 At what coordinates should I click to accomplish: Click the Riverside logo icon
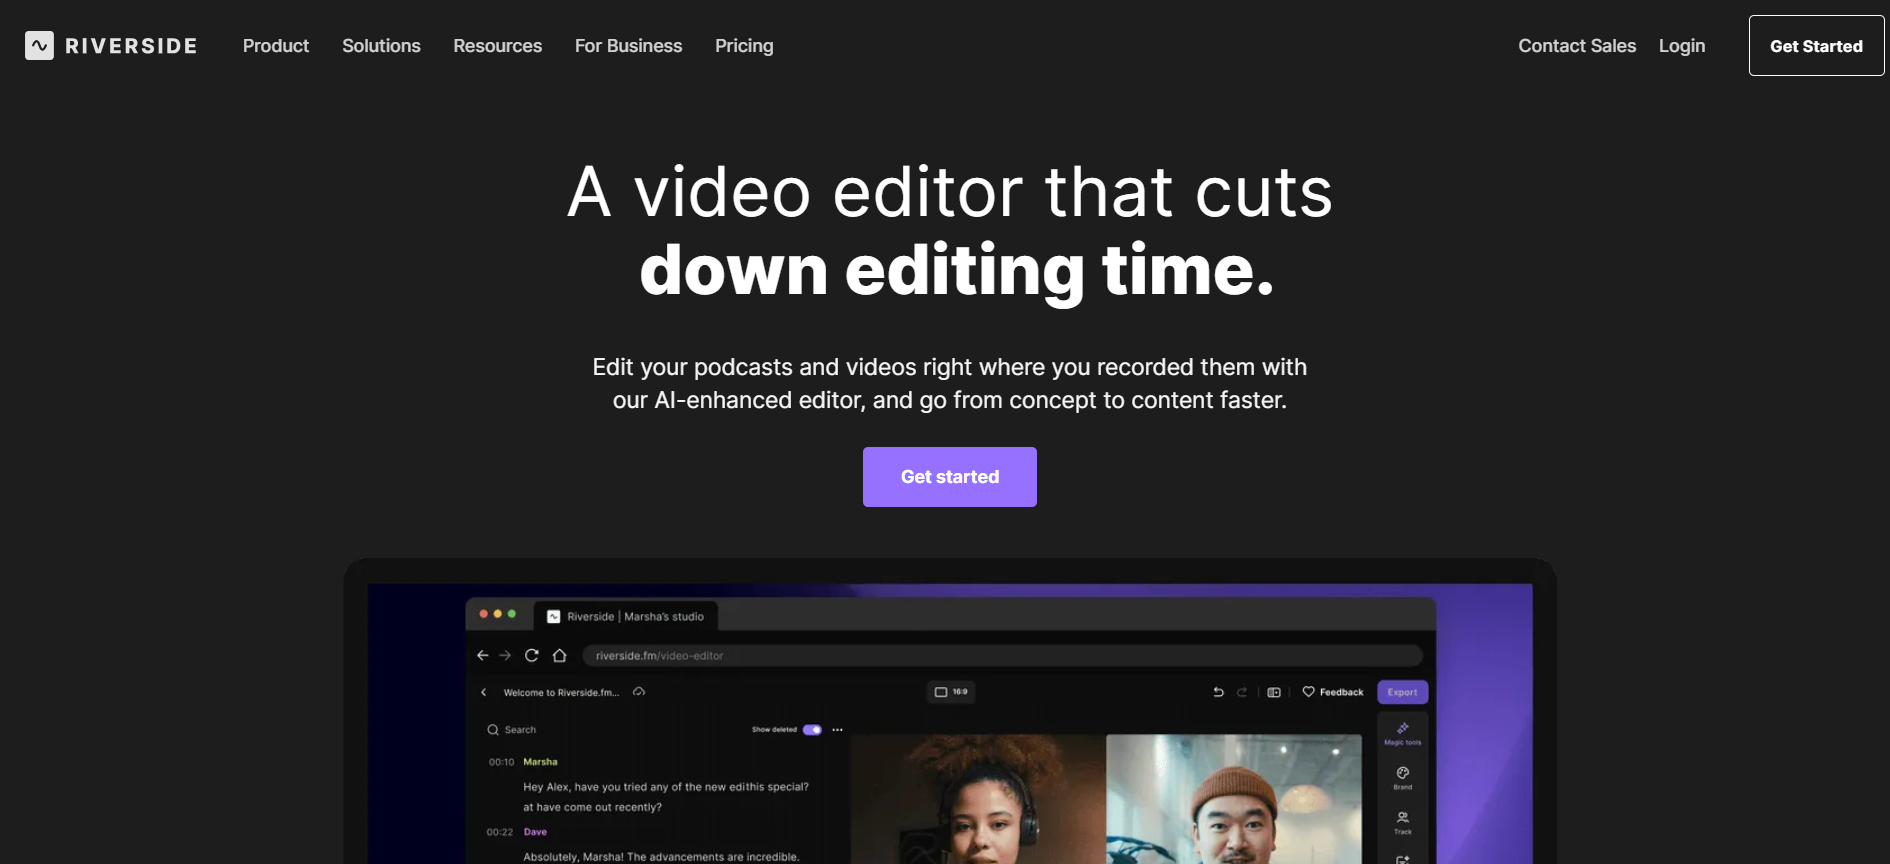pyautogui.click(x=39, y=46)
